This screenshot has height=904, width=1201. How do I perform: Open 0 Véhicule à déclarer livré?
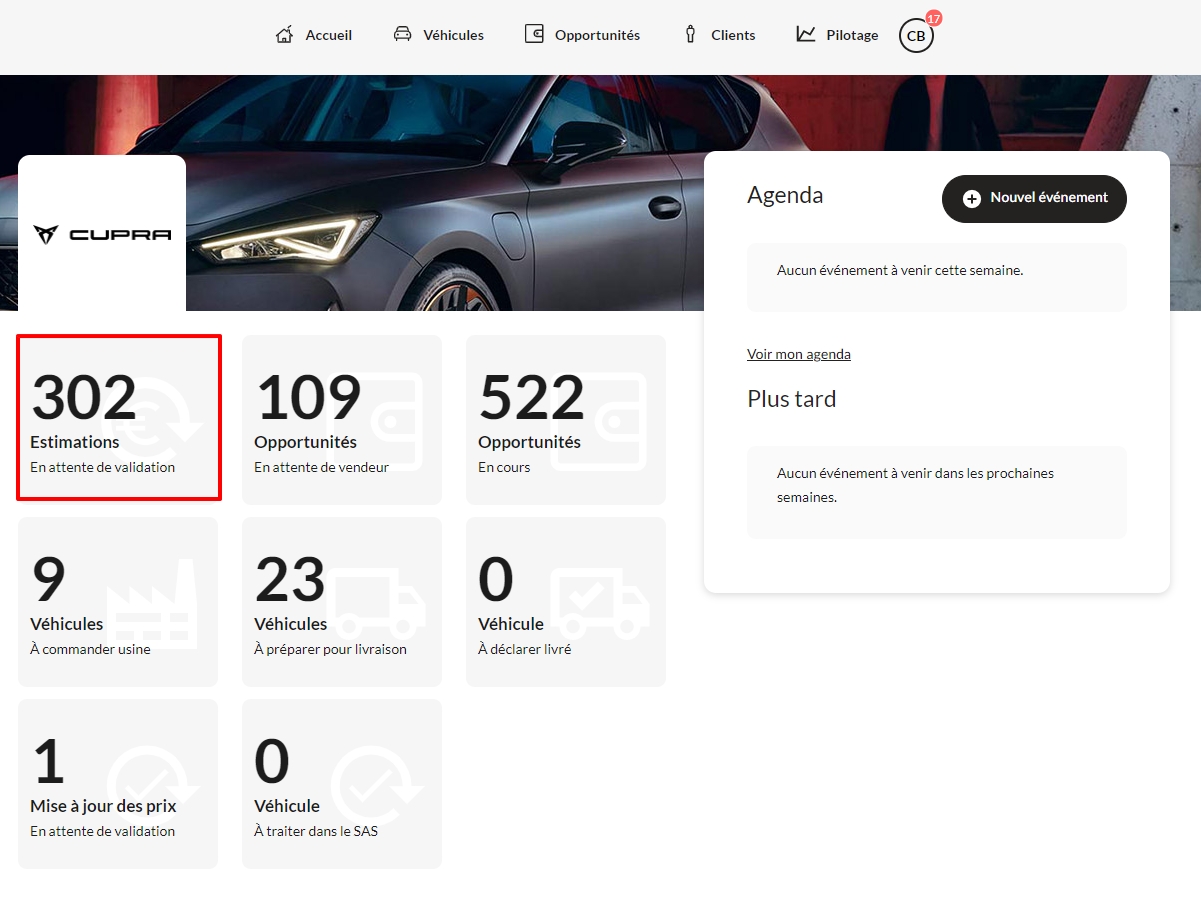(x=566, y=602)
